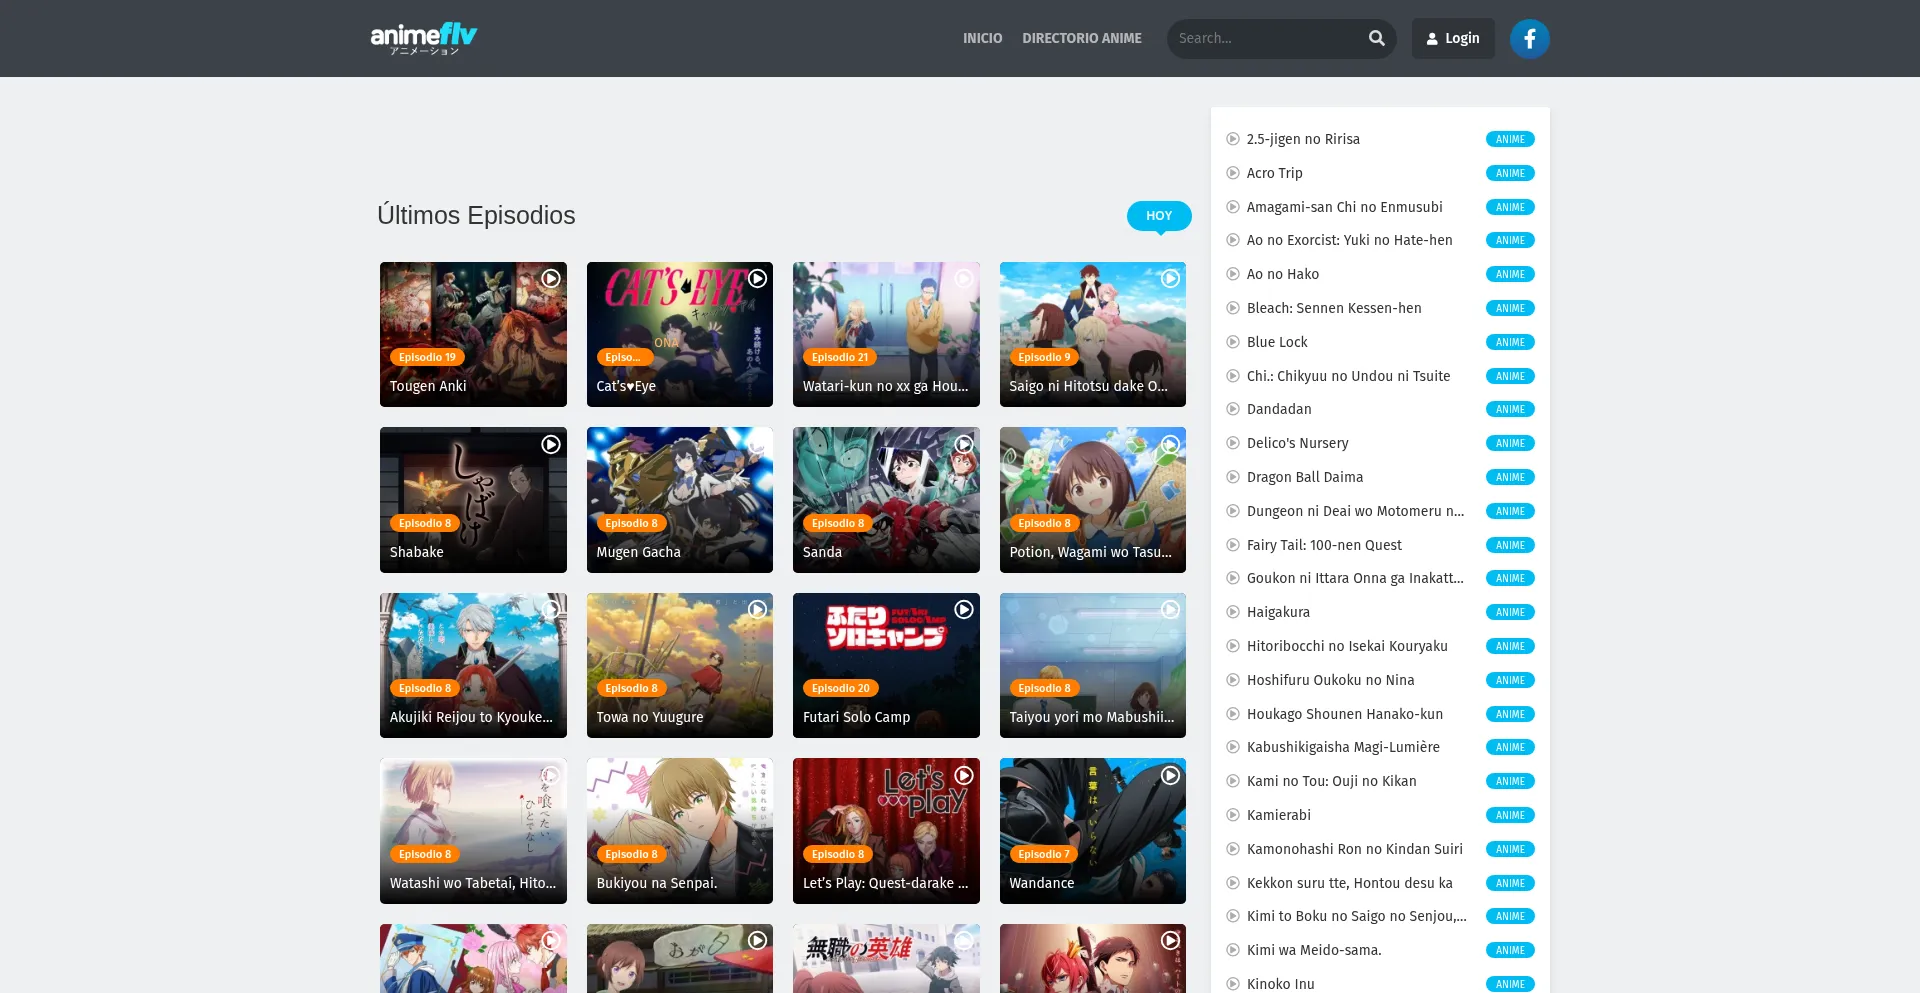Focus the Search input field
The width and height of the screenshot is (1920, 993).
pyautogui.click(x=1265, y=38)
